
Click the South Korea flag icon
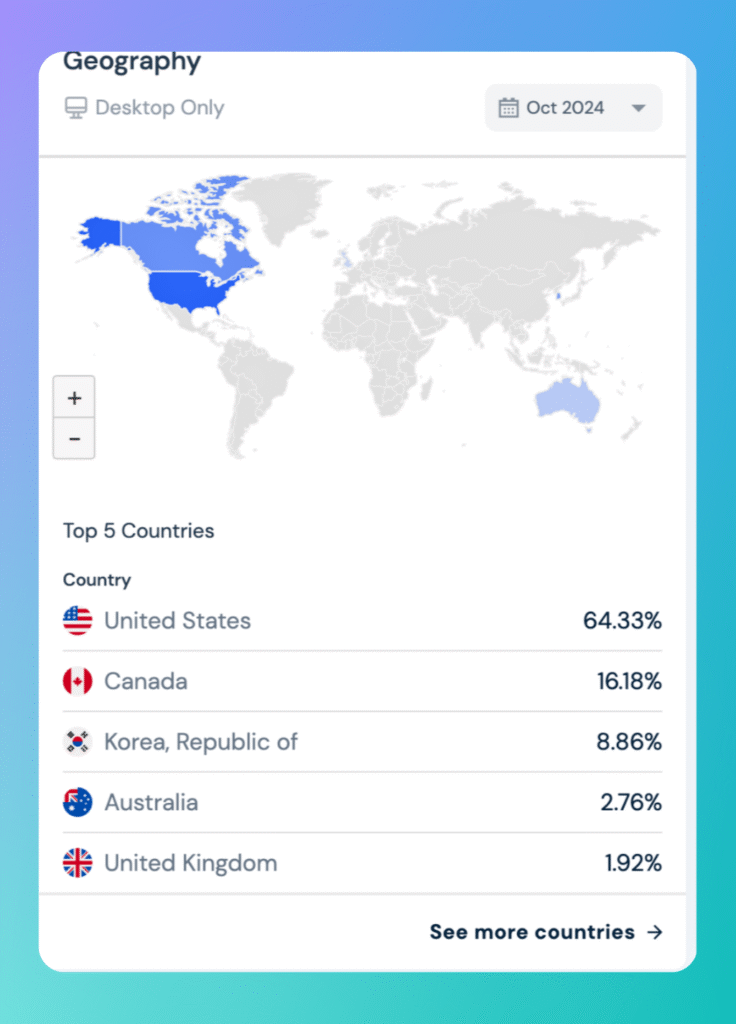point(78,742)
